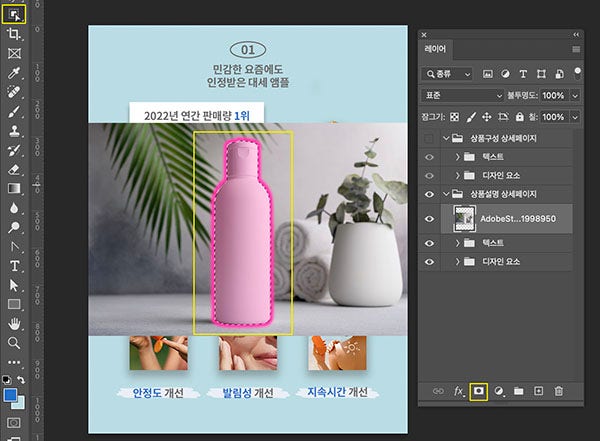Click the Add layer mask button
This screenshot has width=600, height=441.
point(479,391)
